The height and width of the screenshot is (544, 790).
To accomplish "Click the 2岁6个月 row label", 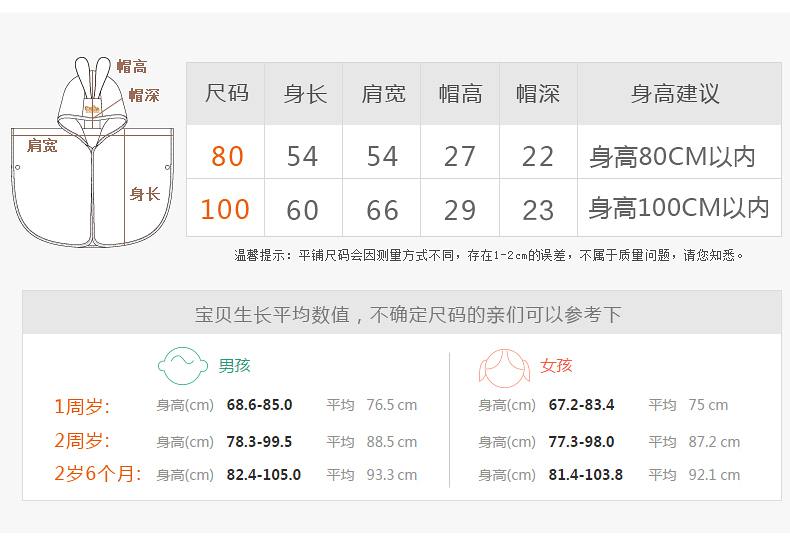I will [x=98, y=474].
